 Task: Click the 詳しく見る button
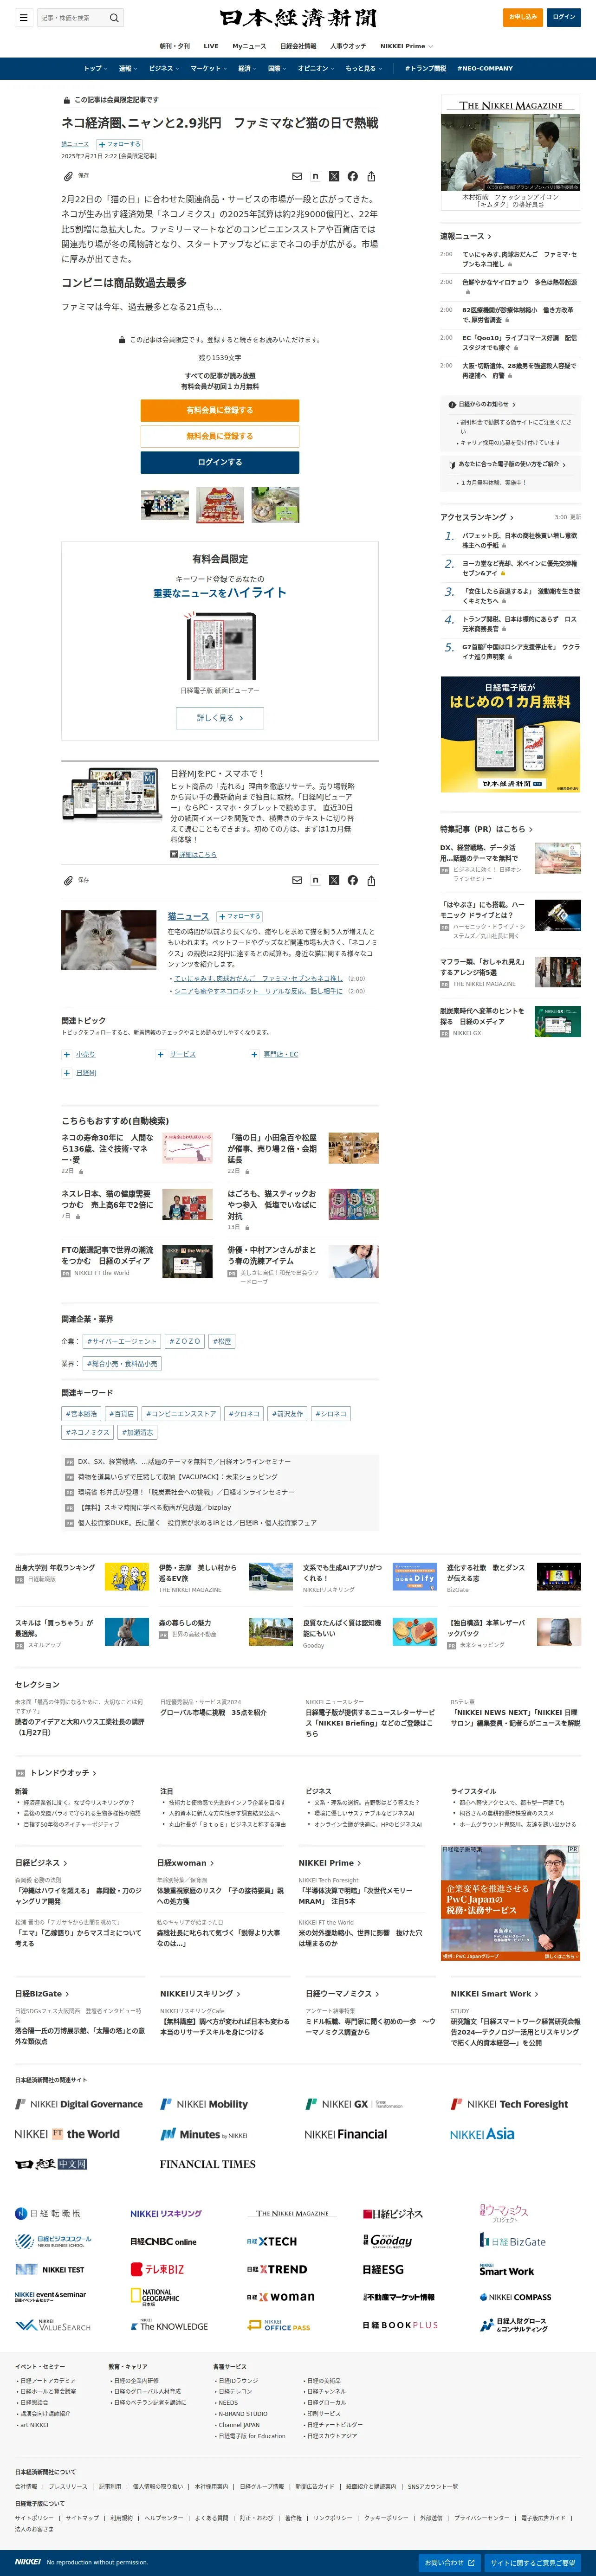pyautogui.click(x=220, y=717)
